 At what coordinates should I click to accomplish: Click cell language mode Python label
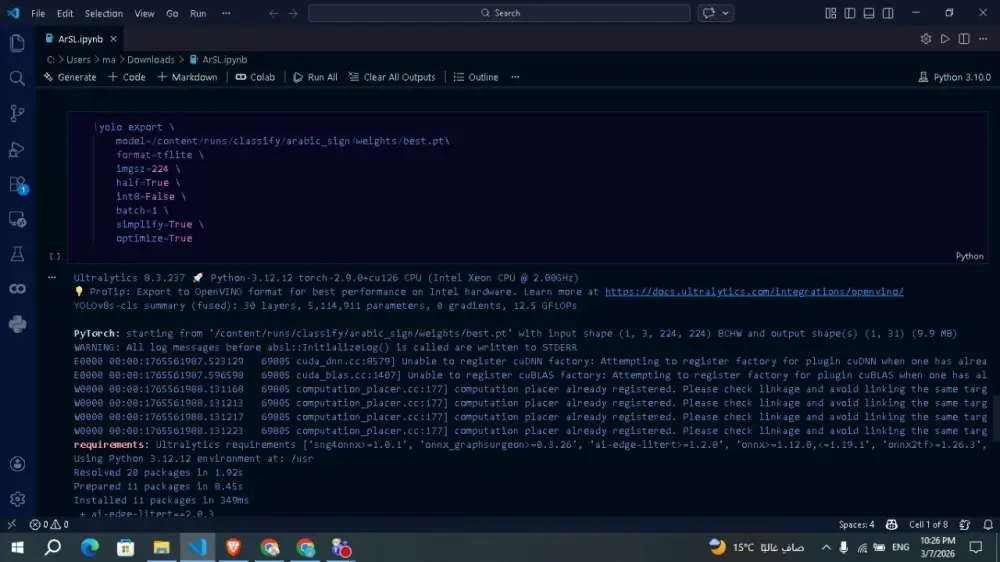pyautogui.click(x=969, y=256)
